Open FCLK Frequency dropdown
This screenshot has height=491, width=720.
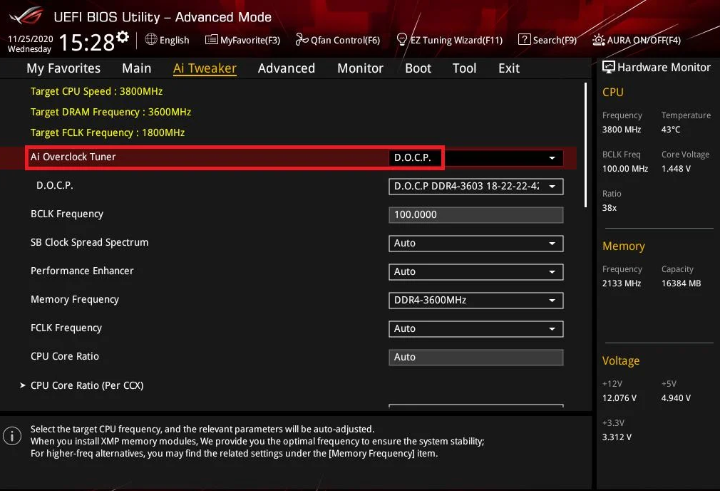point(476,329)
